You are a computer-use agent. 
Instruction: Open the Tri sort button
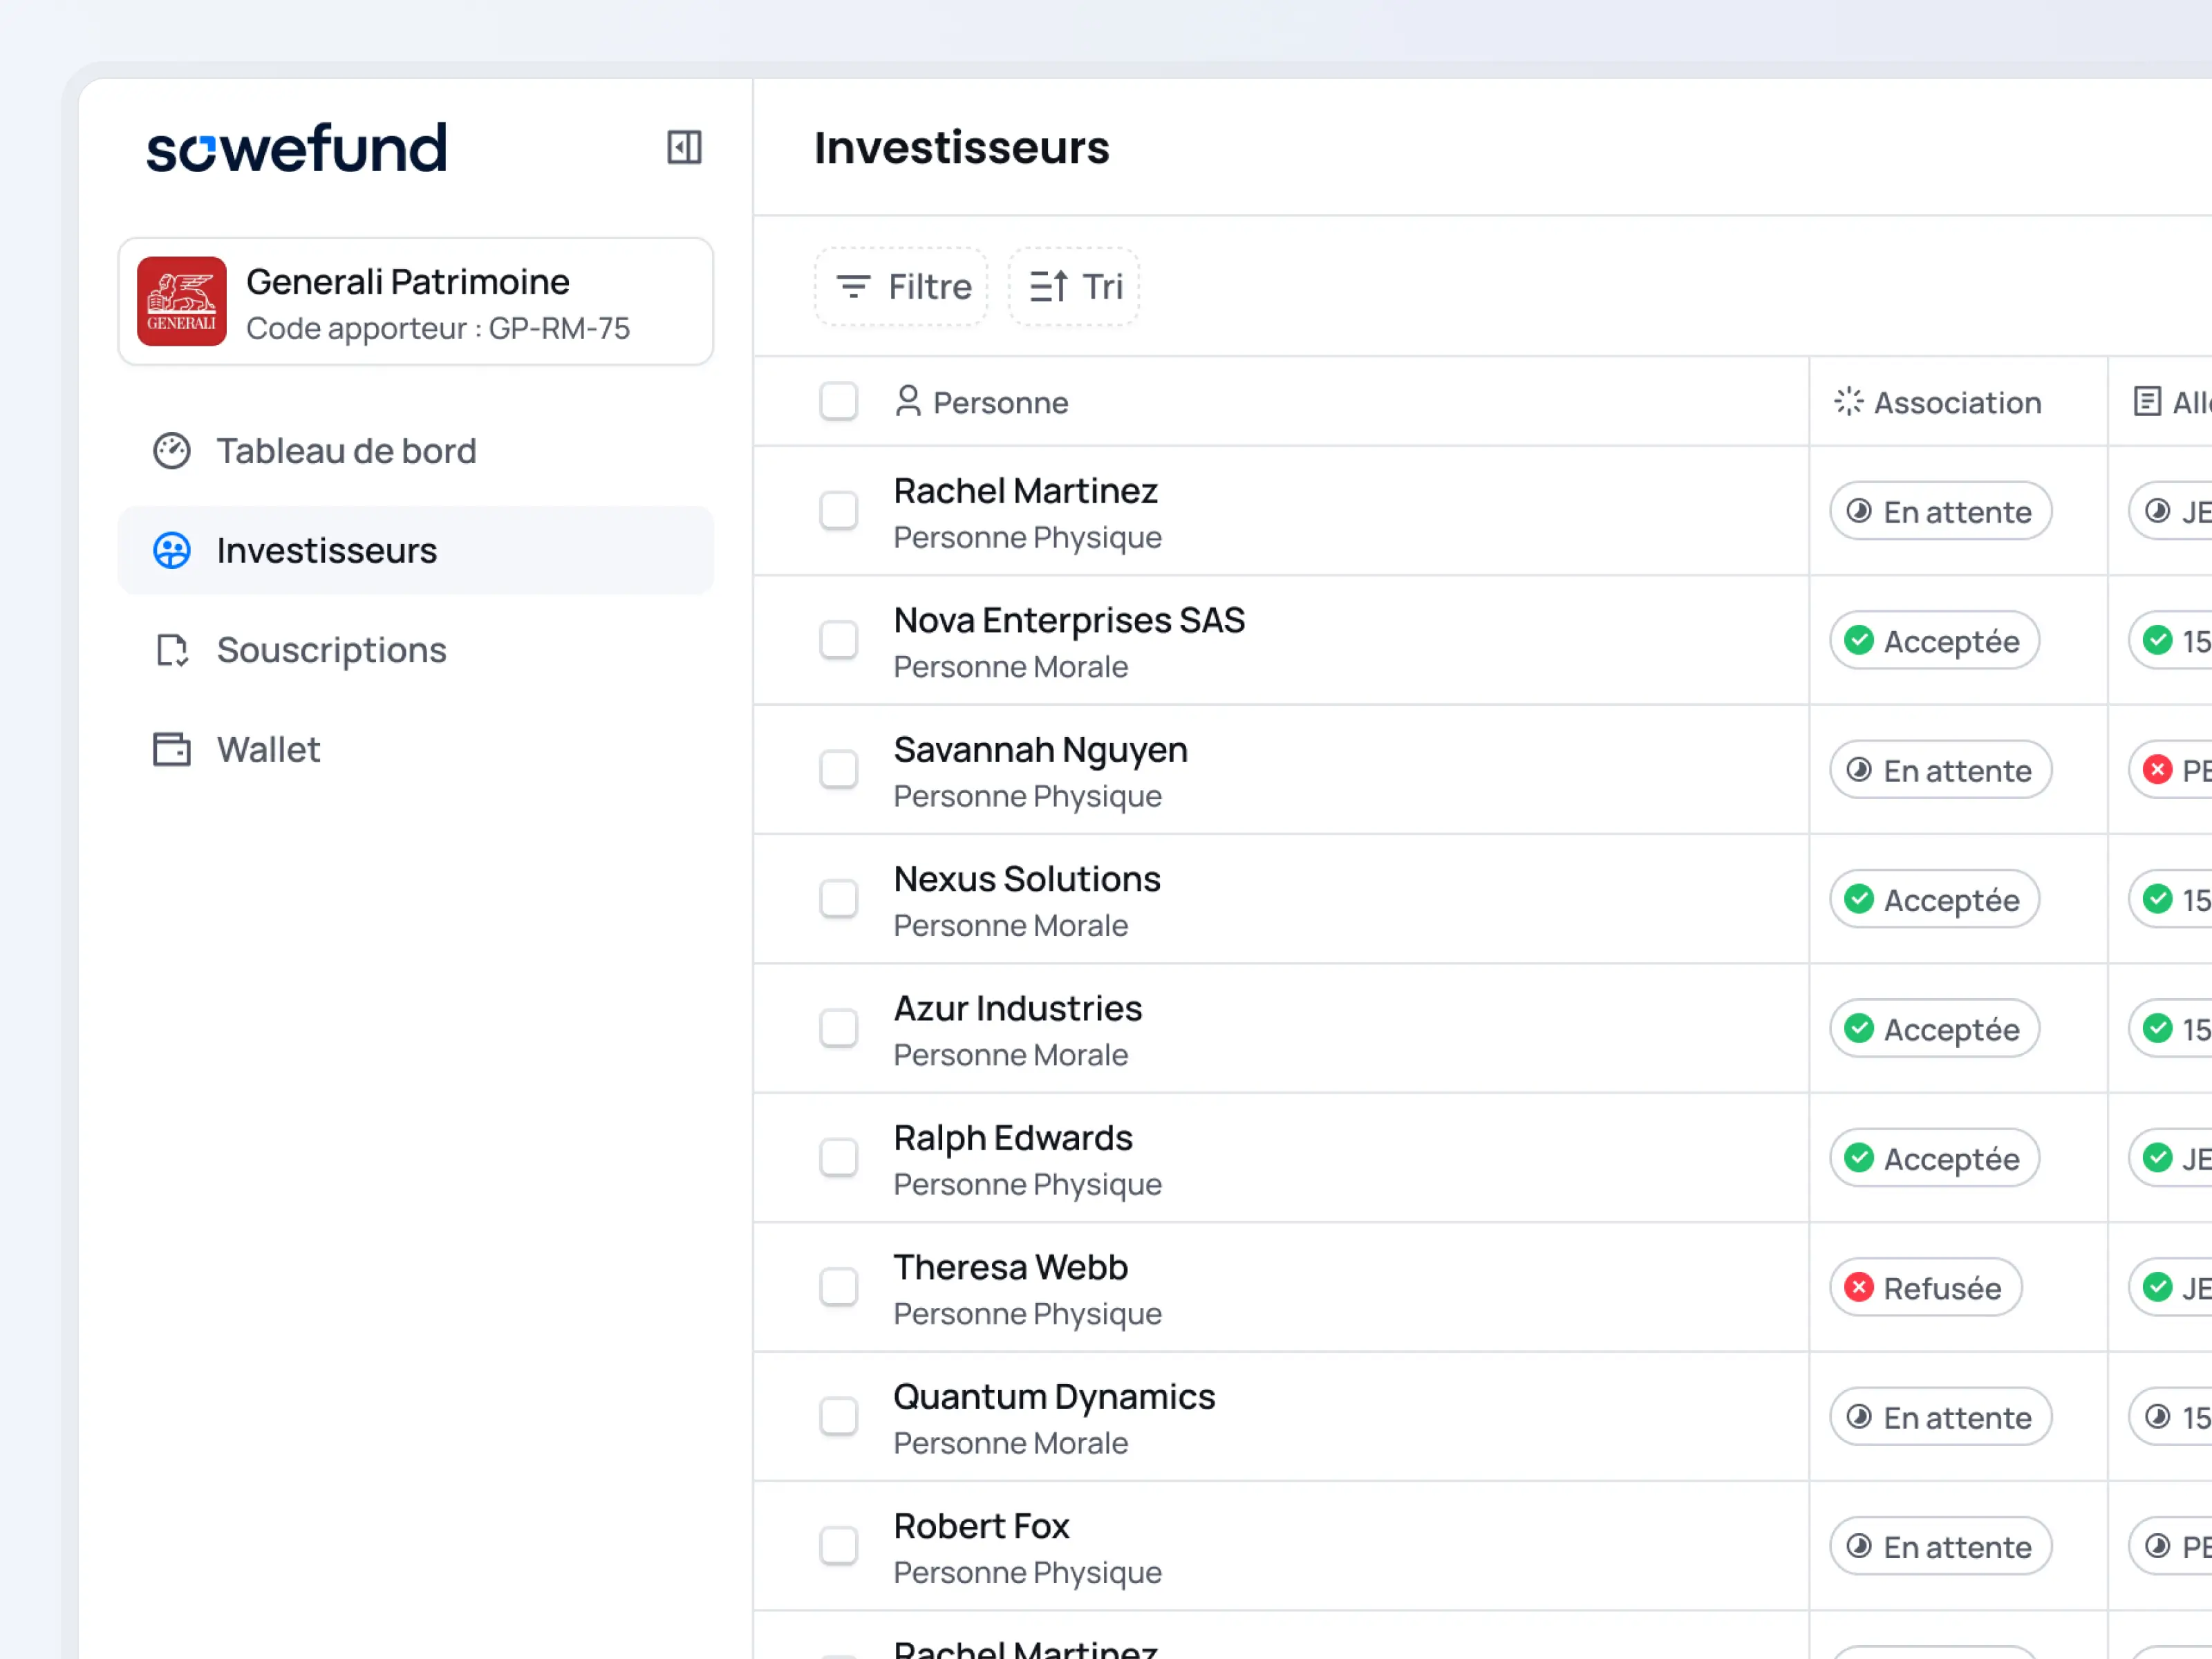pos(1074,287)
